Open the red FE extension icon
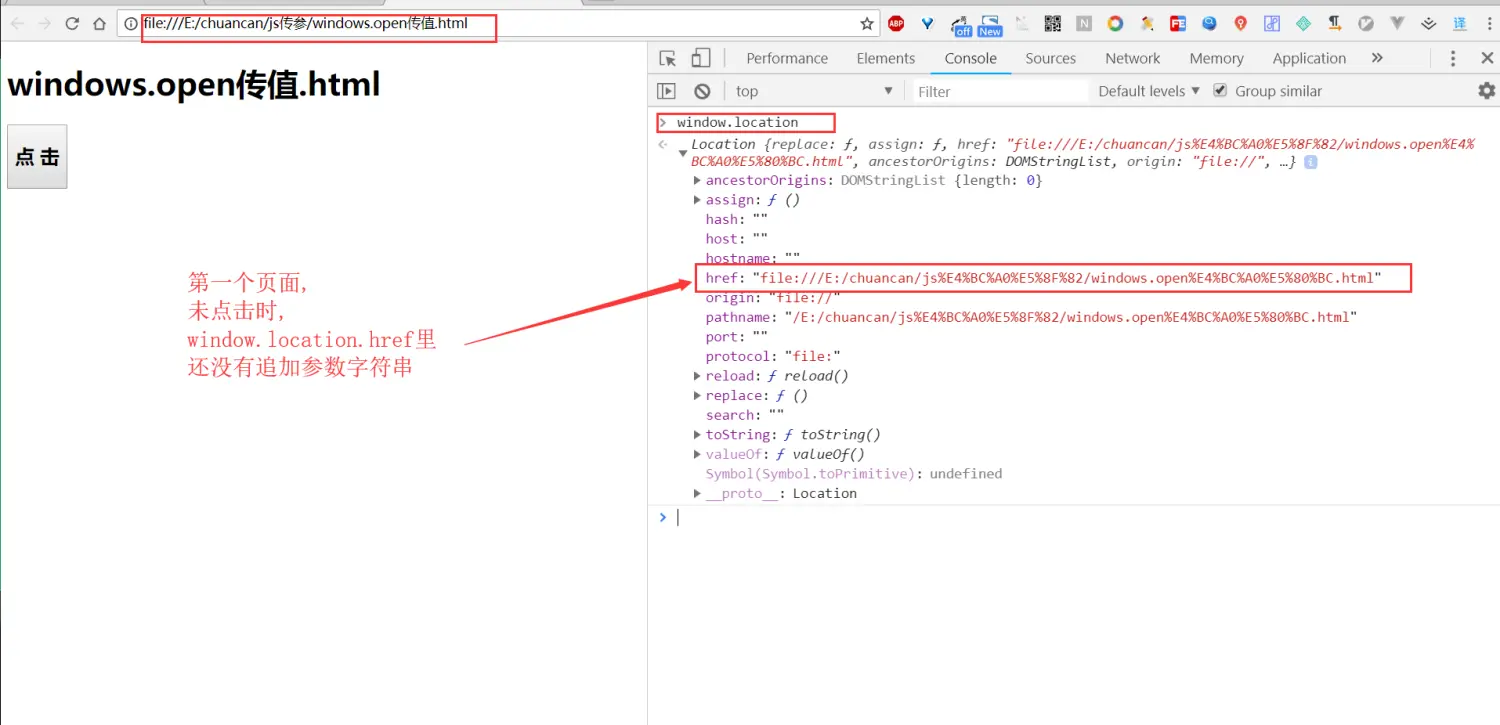This screenshot has width=1500, height=725. 1178,23
